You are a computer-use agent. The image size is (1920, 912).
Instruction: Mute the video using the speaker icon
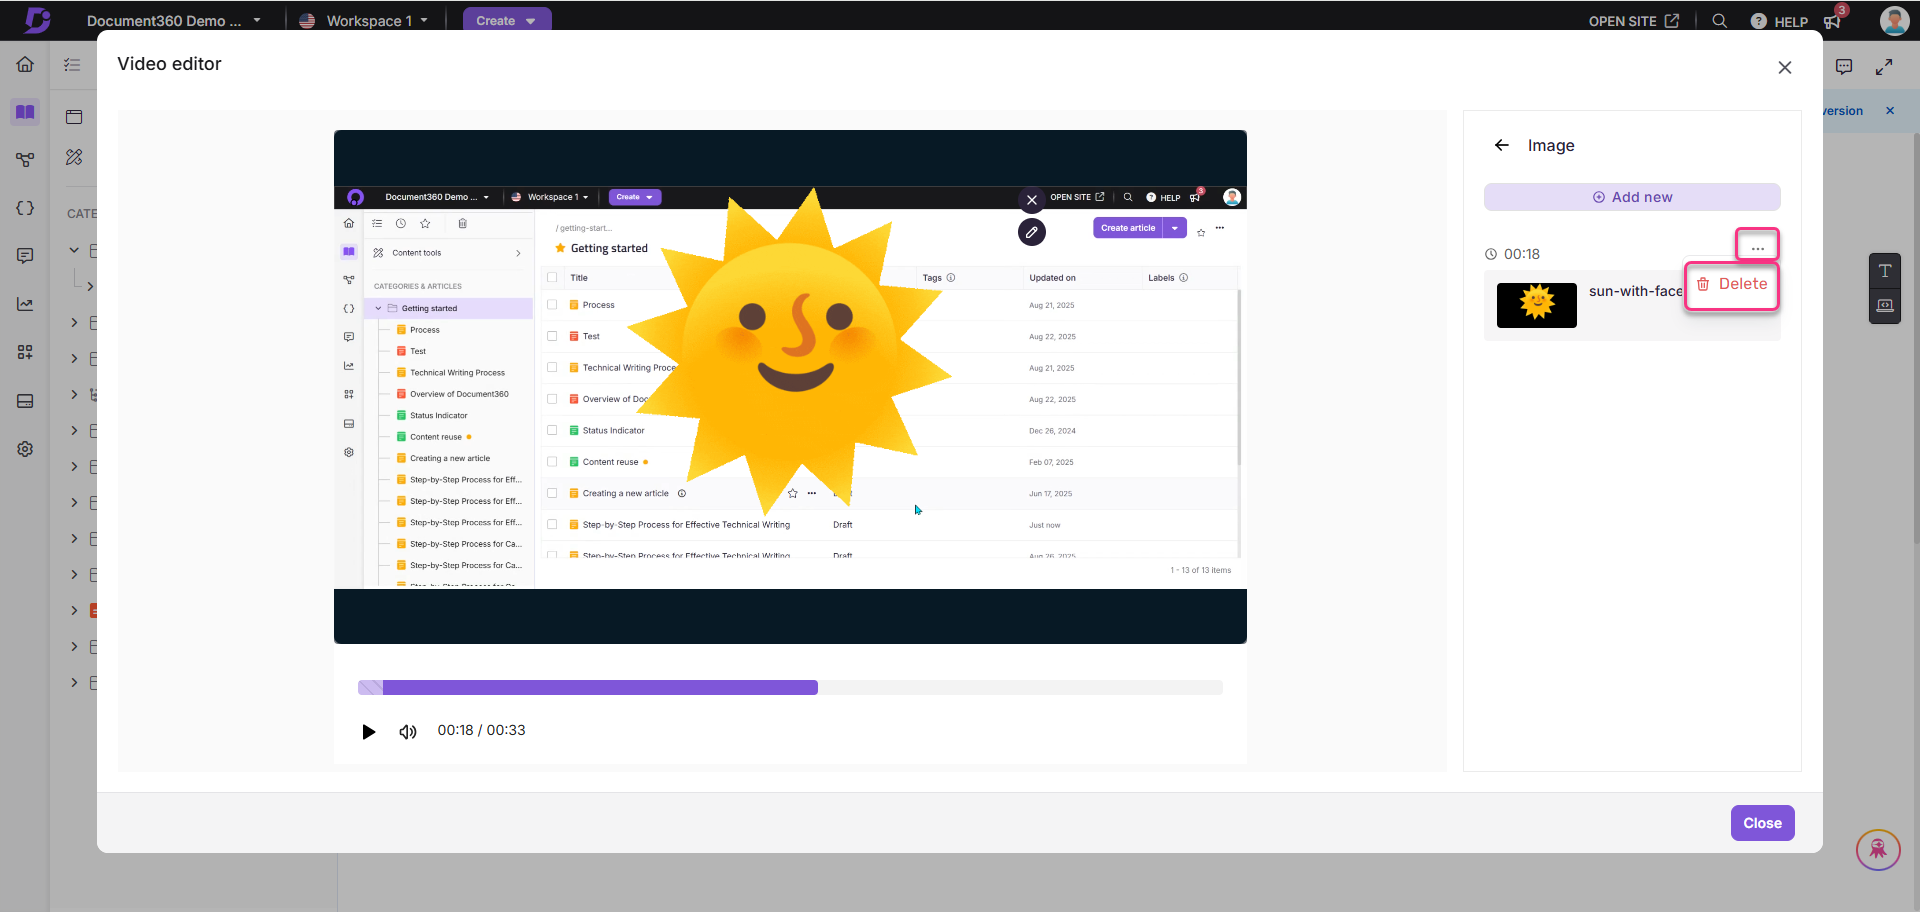407,732
